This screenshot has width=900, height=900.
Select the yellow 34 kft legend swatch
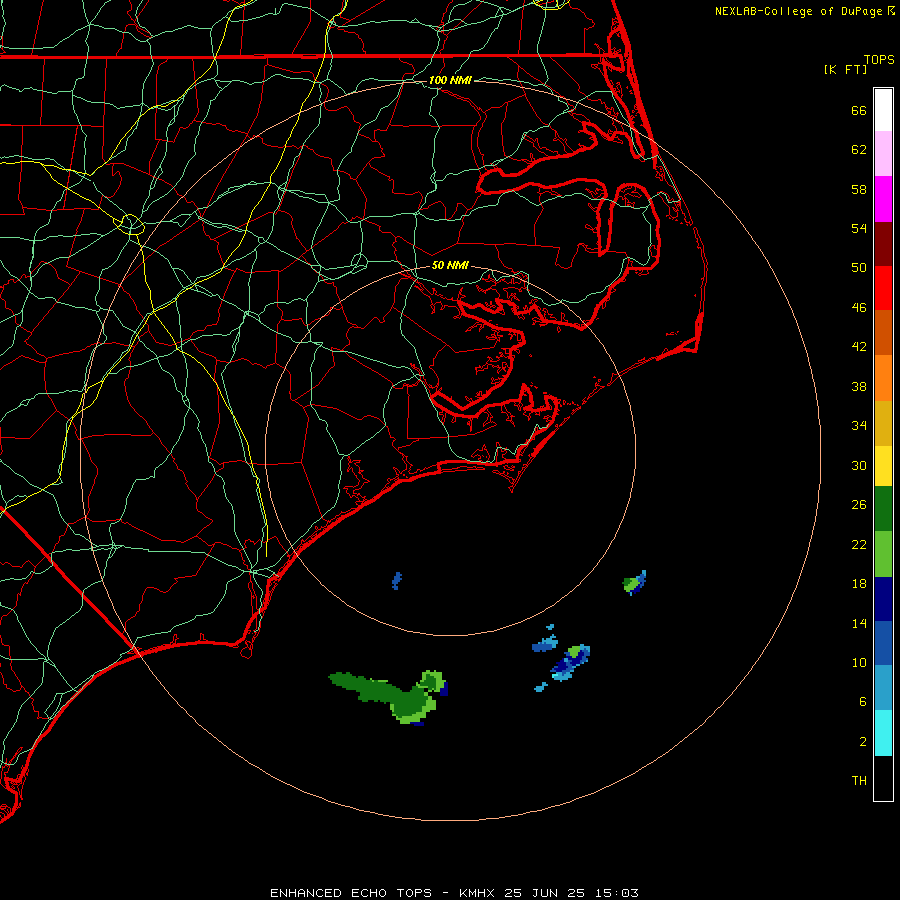pos(883,466)
